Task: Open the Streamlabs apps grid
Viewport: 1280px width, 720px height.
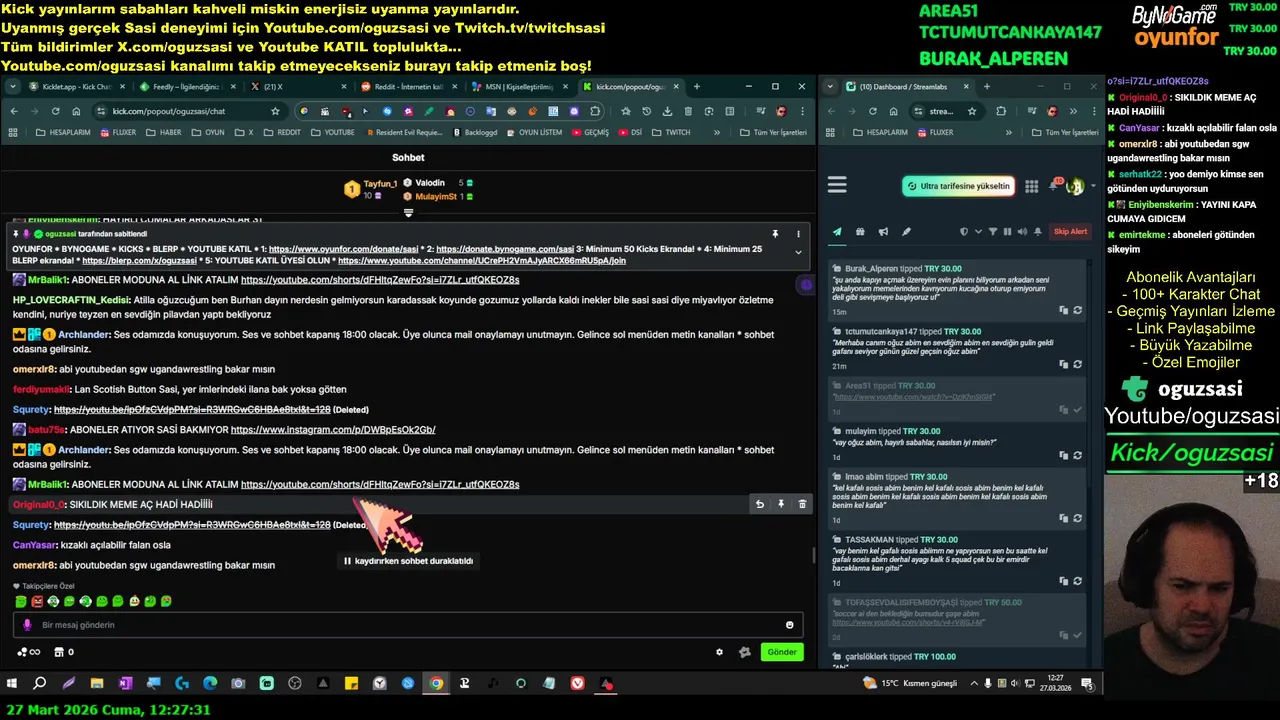Action: 1031,186
